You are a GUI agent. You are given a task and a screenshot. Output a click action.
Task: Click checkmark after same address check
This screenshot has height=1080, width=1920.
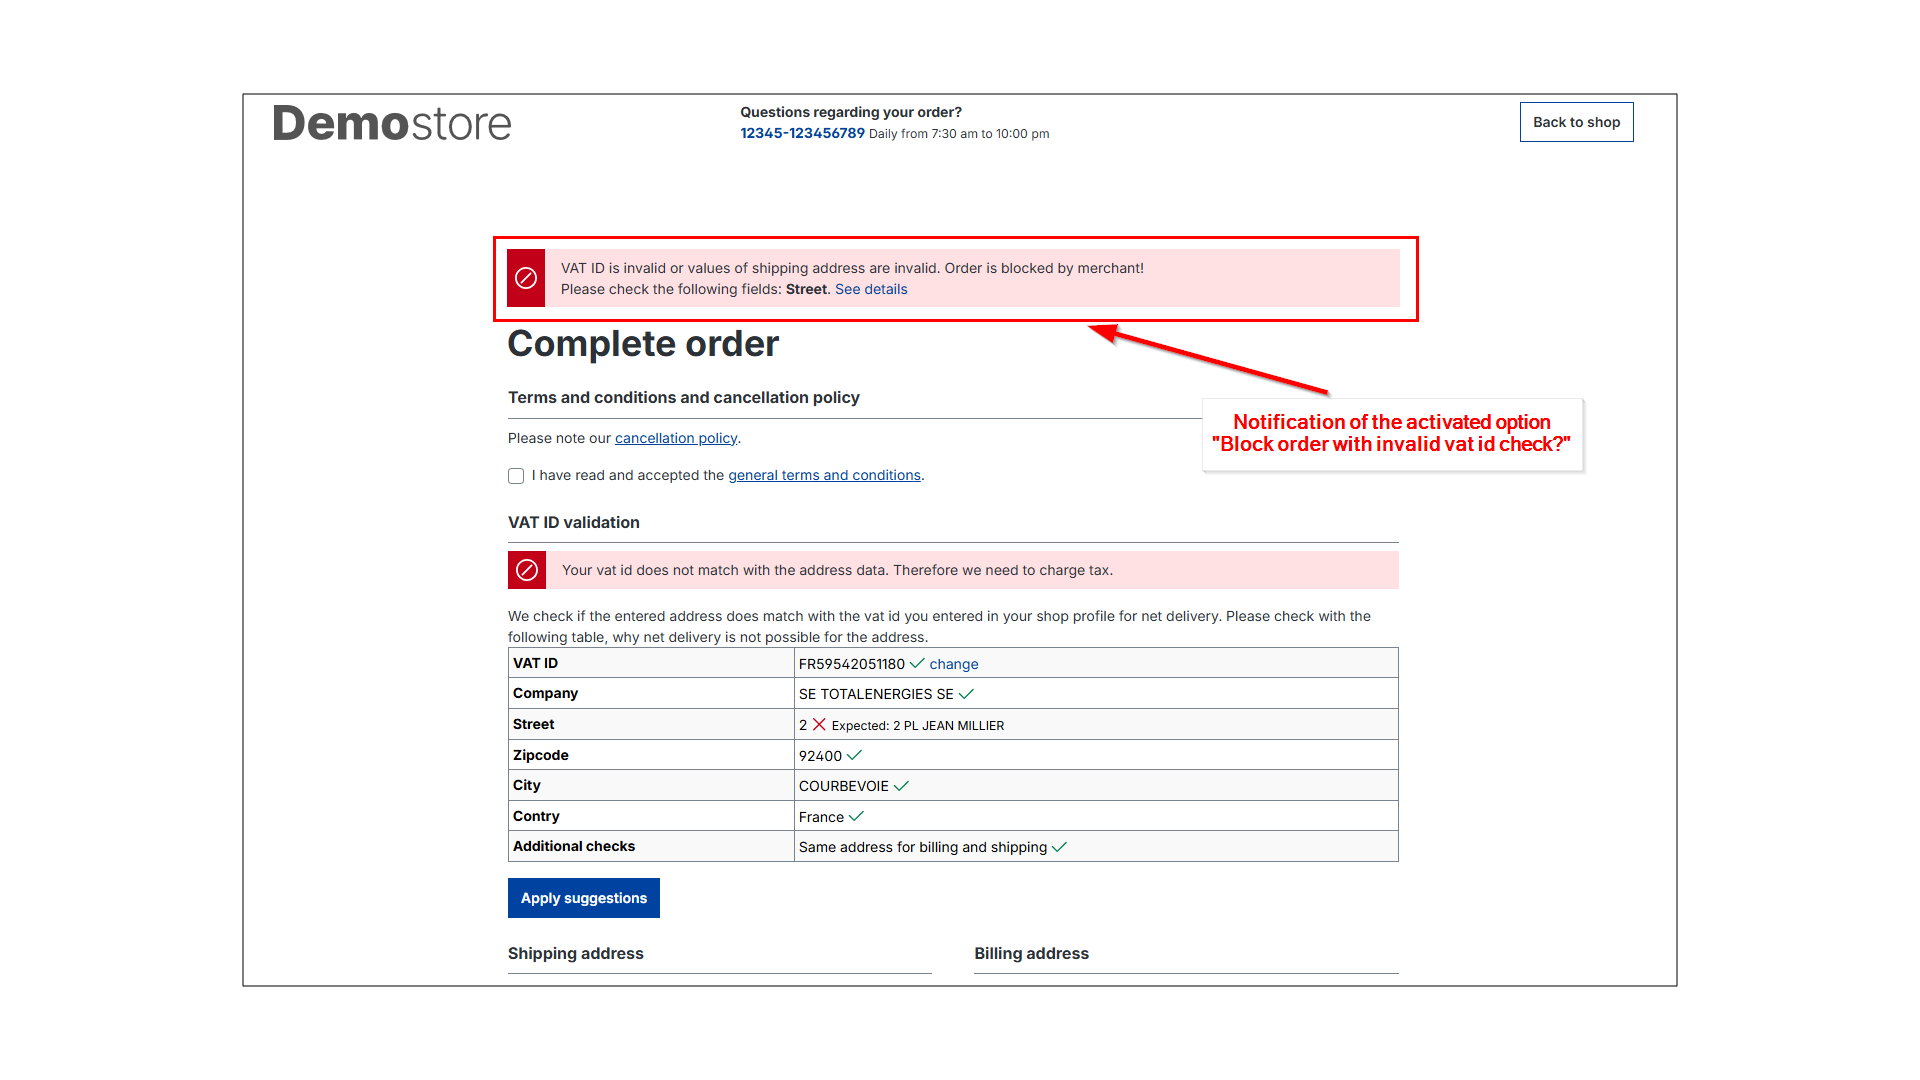[1060, 847]
